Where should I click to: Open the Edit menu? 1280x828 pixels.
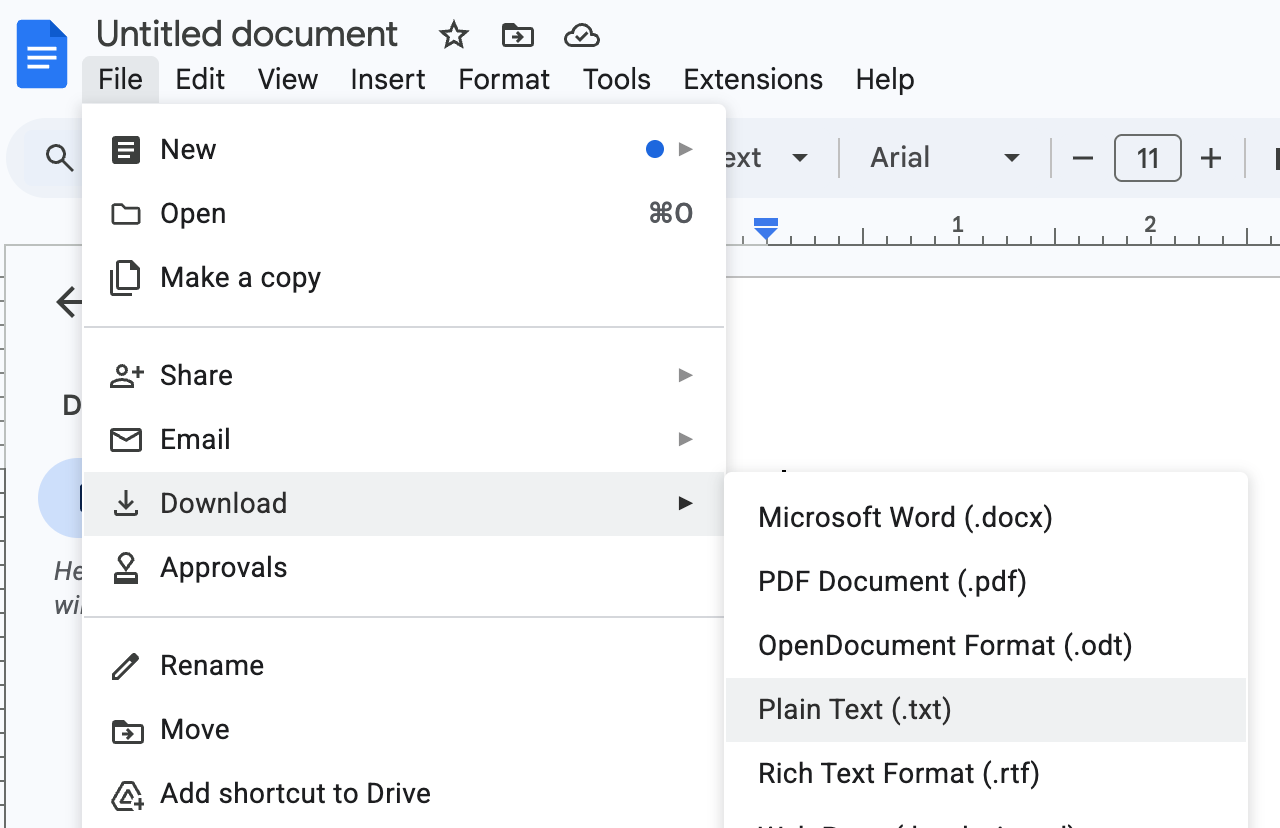200,80
